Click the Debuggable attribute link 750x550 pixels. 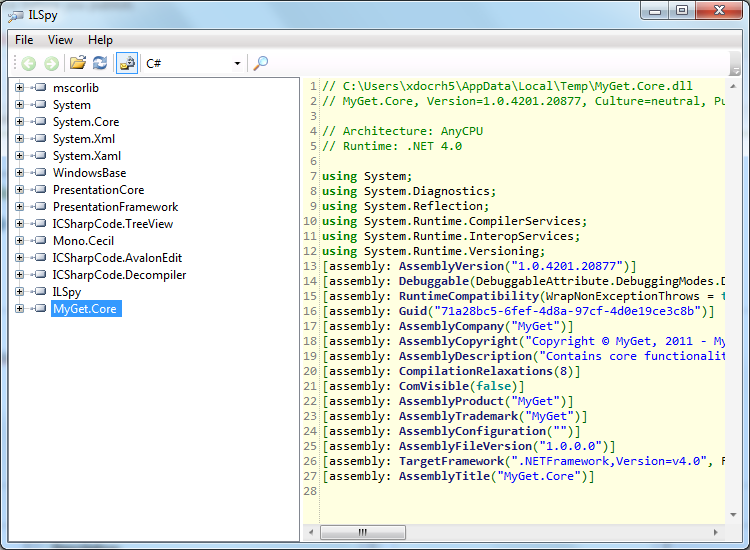coord(434,281)
